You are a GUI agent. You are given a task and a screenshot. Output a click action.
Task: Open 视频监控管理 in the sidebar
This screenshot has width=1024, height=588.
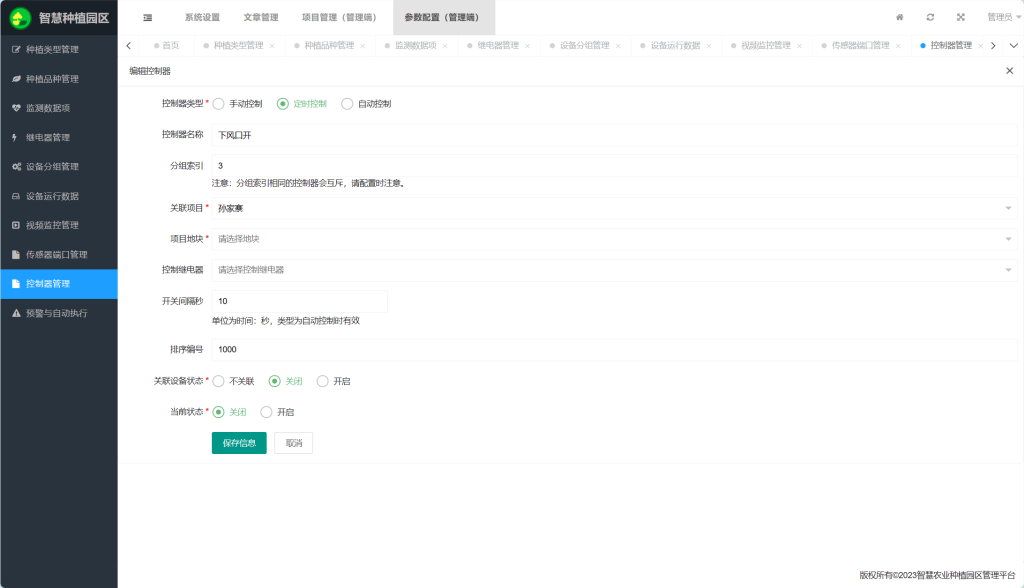click(x=52, y=225)
